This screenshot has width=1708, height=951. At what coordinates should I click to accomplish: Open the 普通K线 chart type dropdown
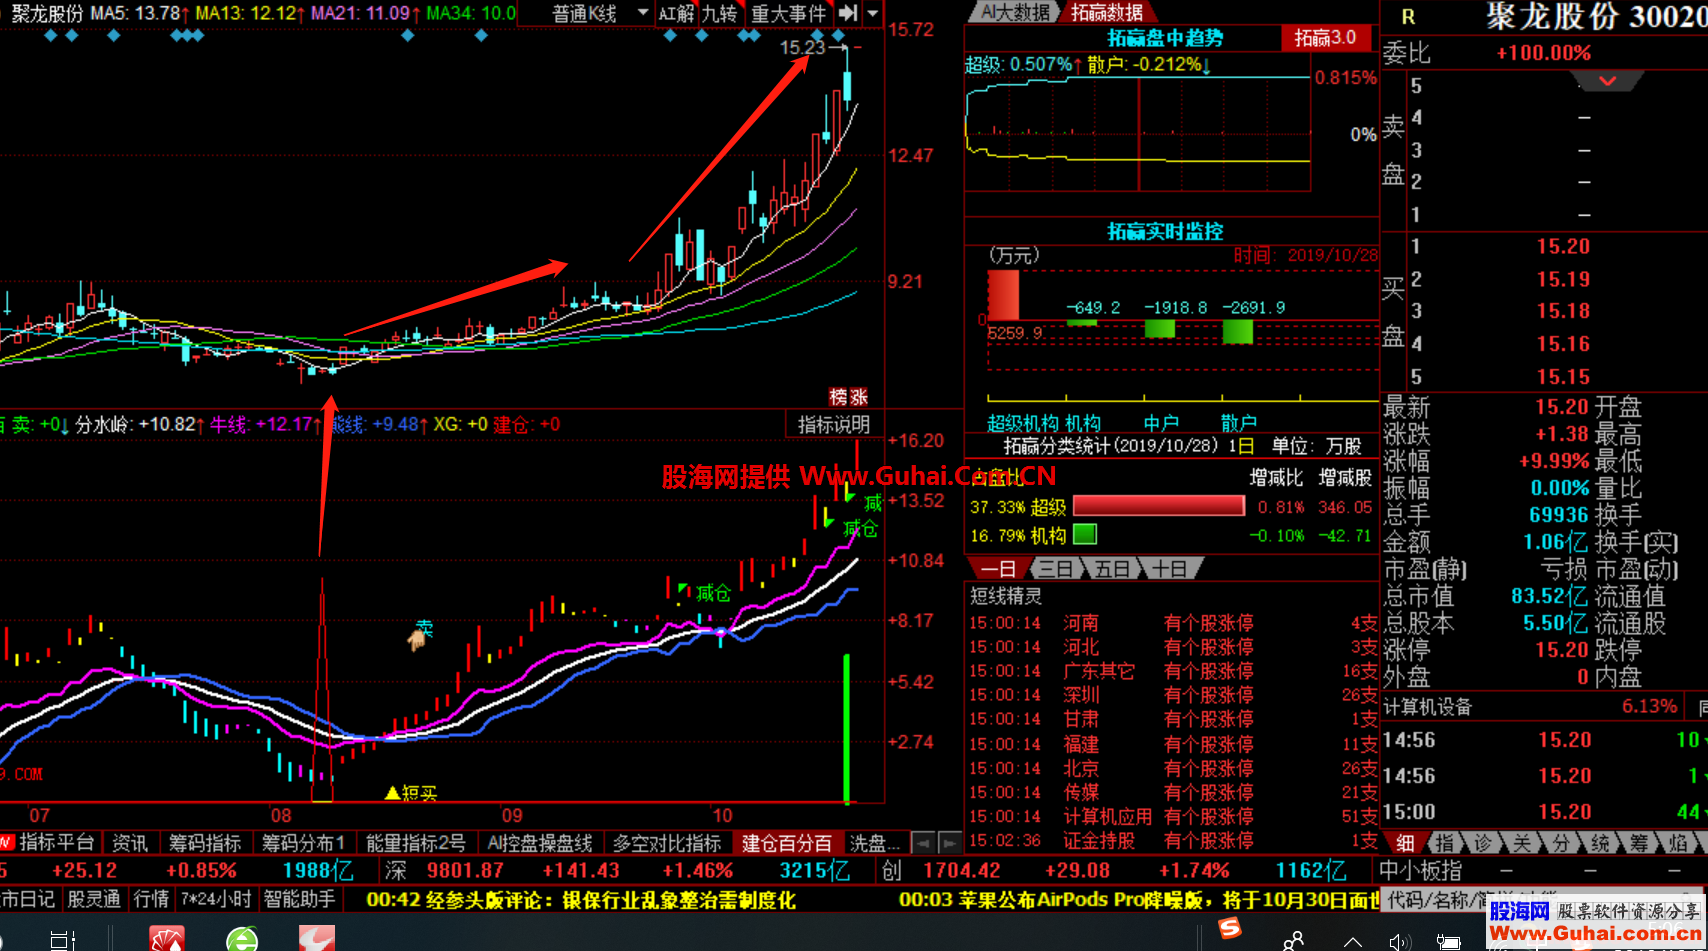pyautogui.click(x=600, y=13)
